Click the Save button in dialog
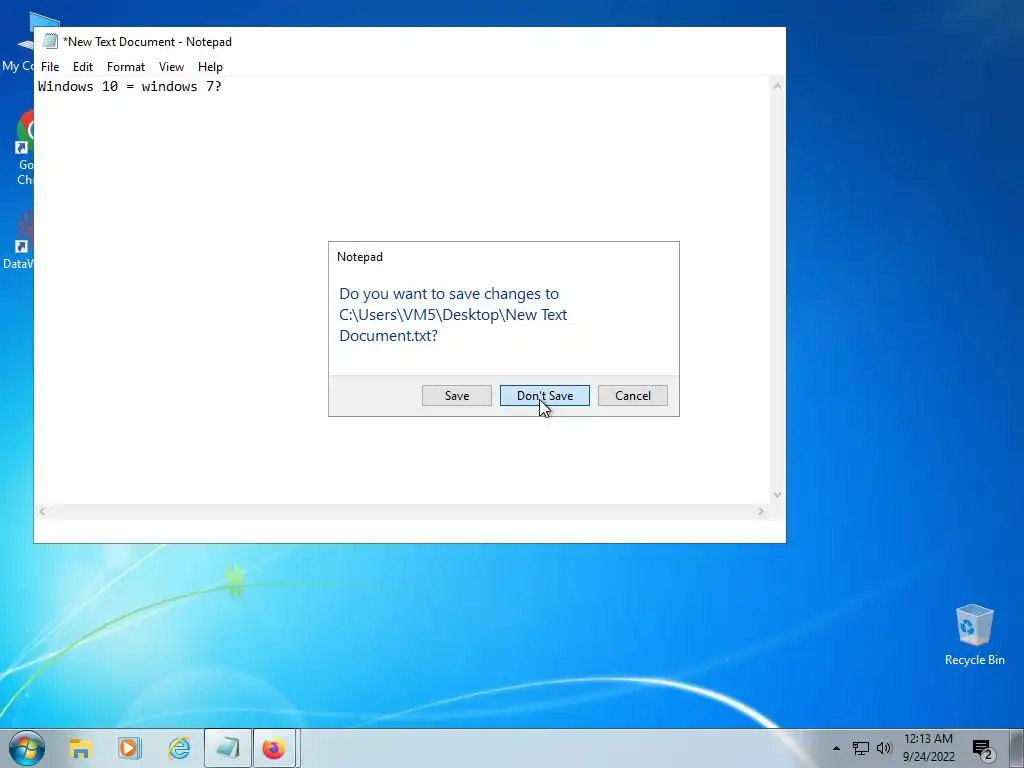This screenshot has width=1024, height=768. [456, 395]
